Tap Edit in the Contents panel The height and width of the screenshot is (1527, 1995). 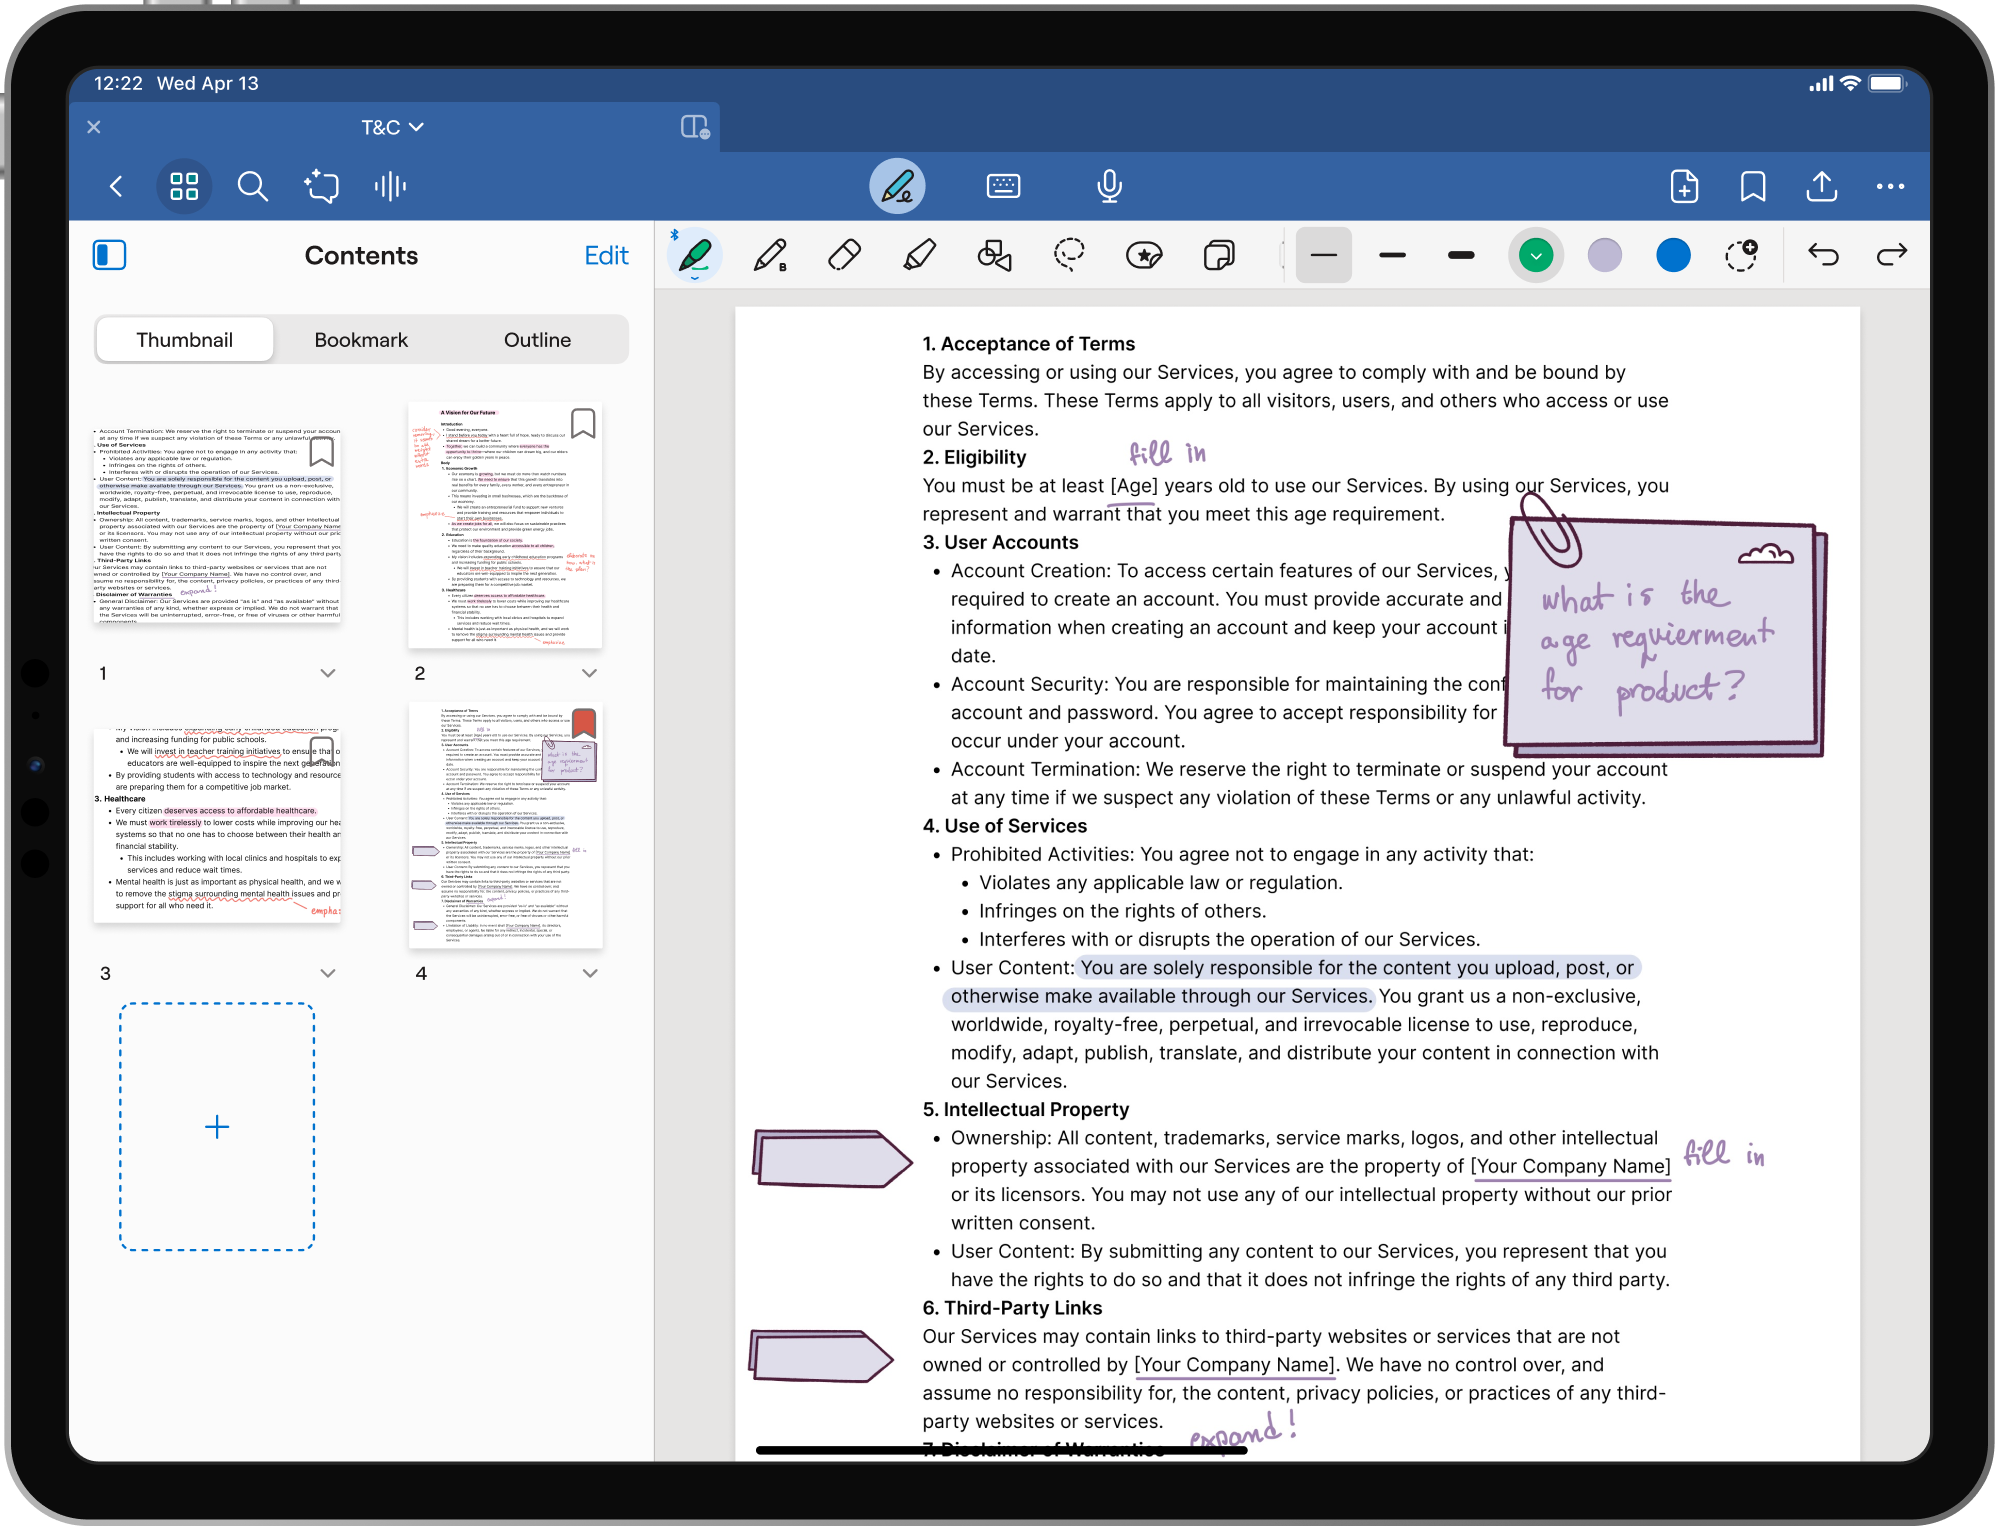(606, 256)
